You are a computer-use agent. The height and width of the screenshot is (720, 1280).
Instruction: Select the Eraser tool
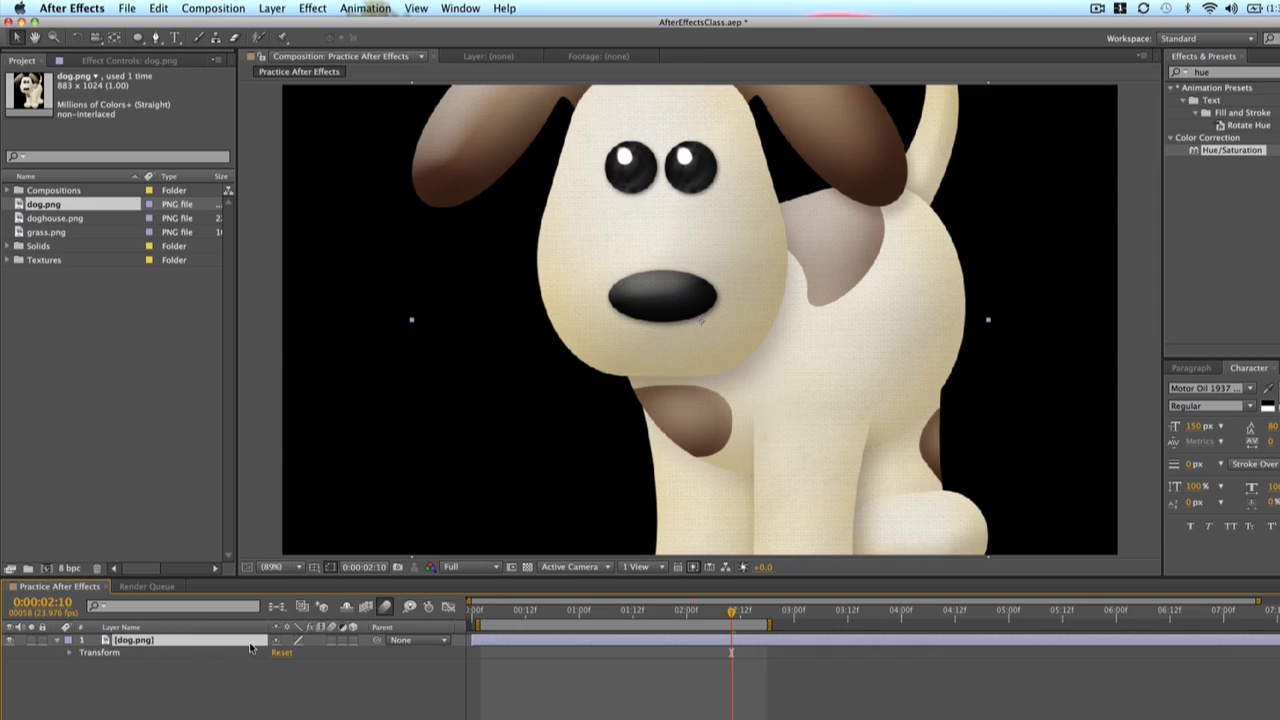pyautogui.click(x=234, y=38)
